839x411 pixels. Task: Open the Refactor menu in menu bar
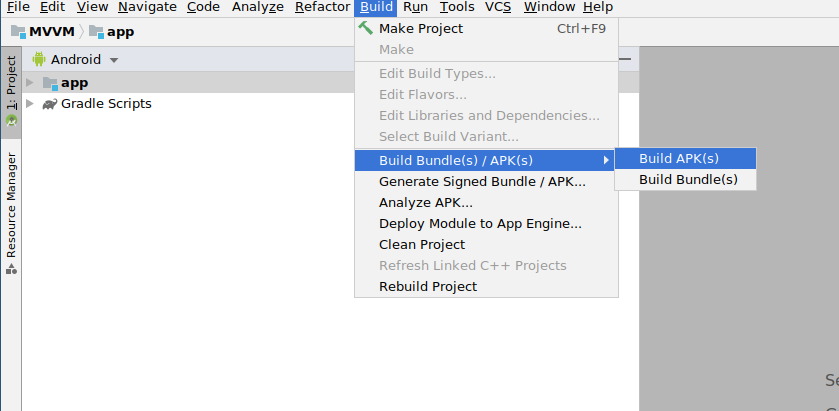(x=323, y=7)
